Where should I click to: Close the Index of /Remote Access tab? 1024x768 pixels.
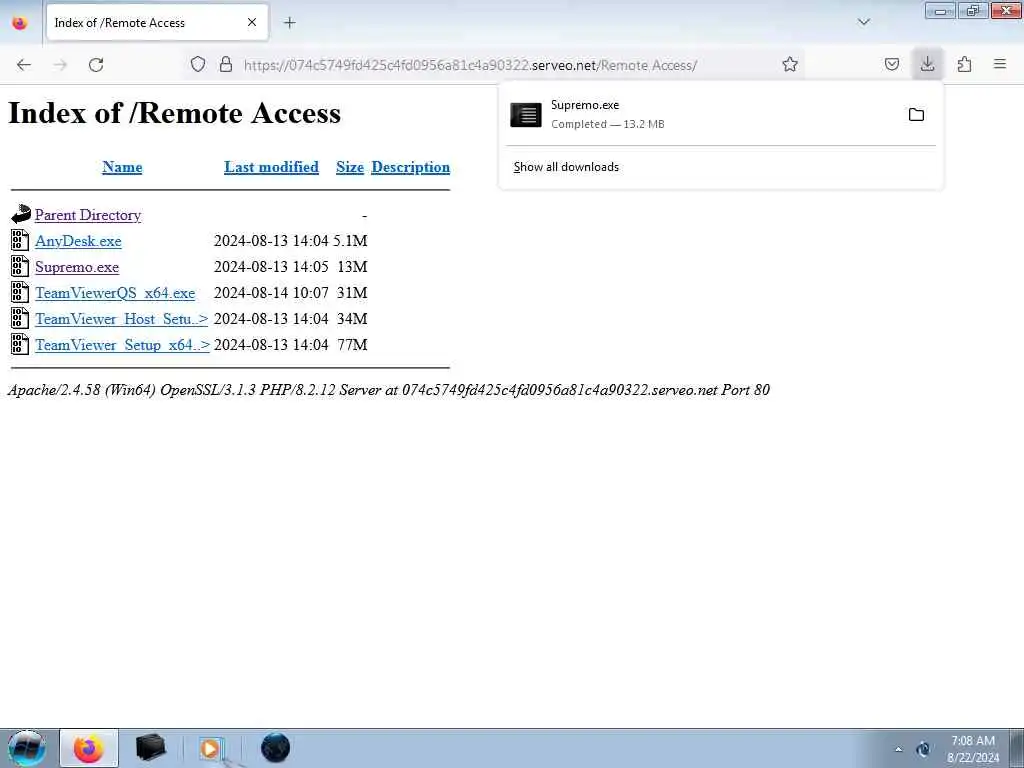point(251,22)
